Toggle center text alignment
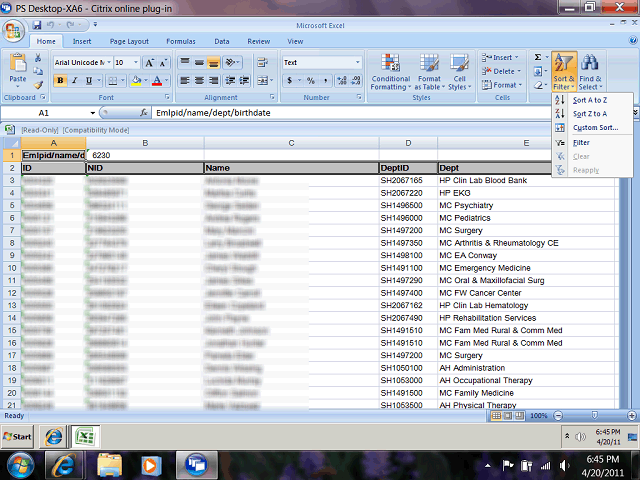 [198, 81]
